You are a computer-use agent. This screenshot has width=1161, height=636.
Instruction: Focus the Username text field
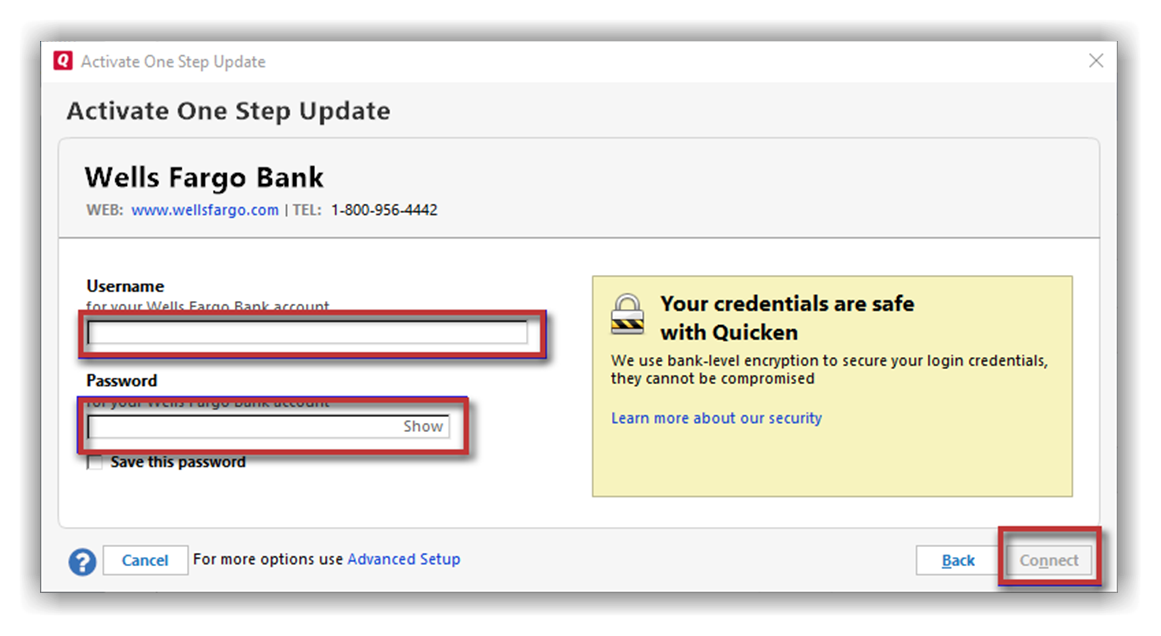(x=307, y=334)
